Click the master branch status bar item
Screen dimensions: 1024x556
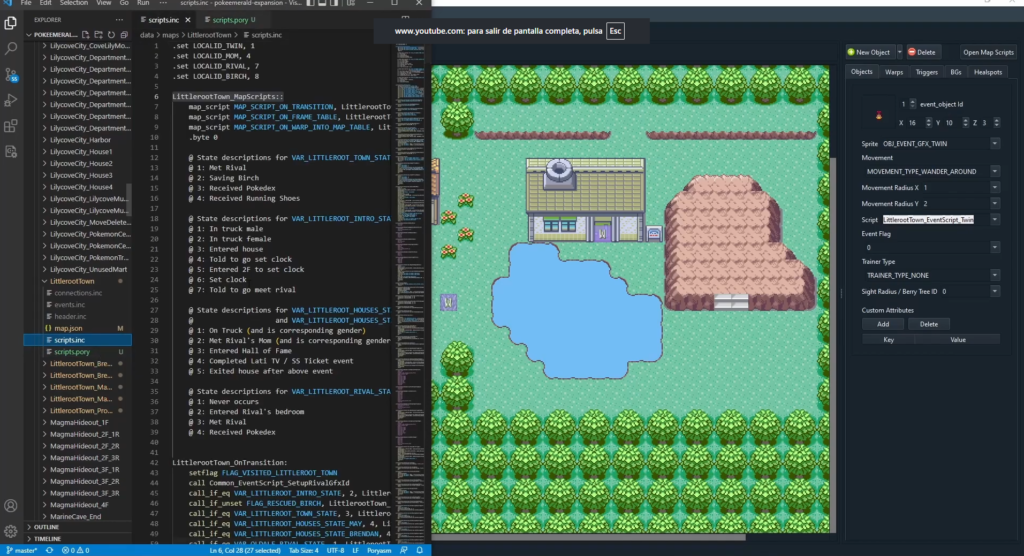pyautogui.click(x=22, y=550)
